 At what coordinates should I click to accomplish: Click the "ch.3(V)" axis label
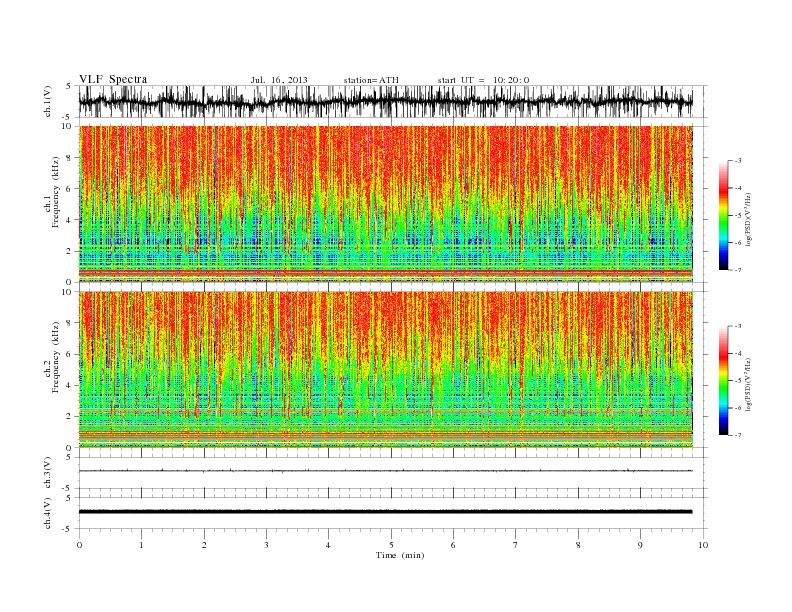48,473
